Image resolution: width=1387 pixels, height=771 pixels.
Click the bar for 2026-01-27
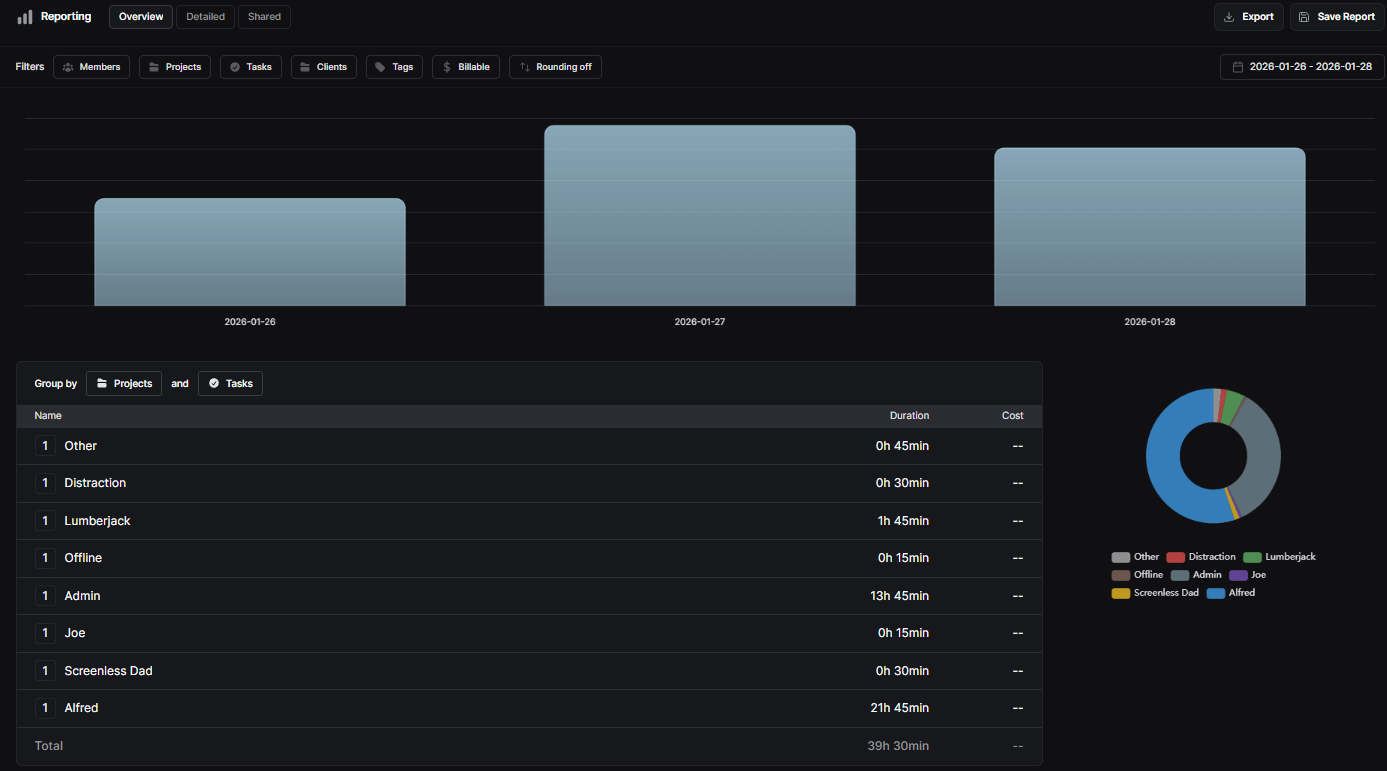tap(700, 215)
